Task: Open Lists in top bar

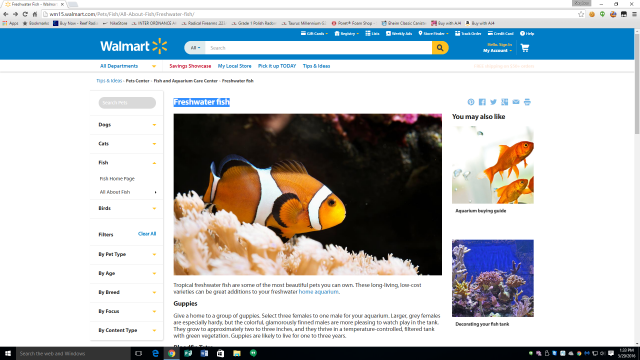Action: (372, 33)
